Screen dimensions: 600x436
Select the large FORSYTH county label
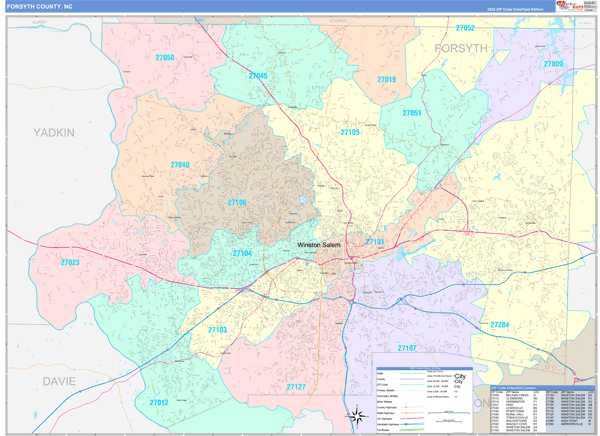pos(460,47)
